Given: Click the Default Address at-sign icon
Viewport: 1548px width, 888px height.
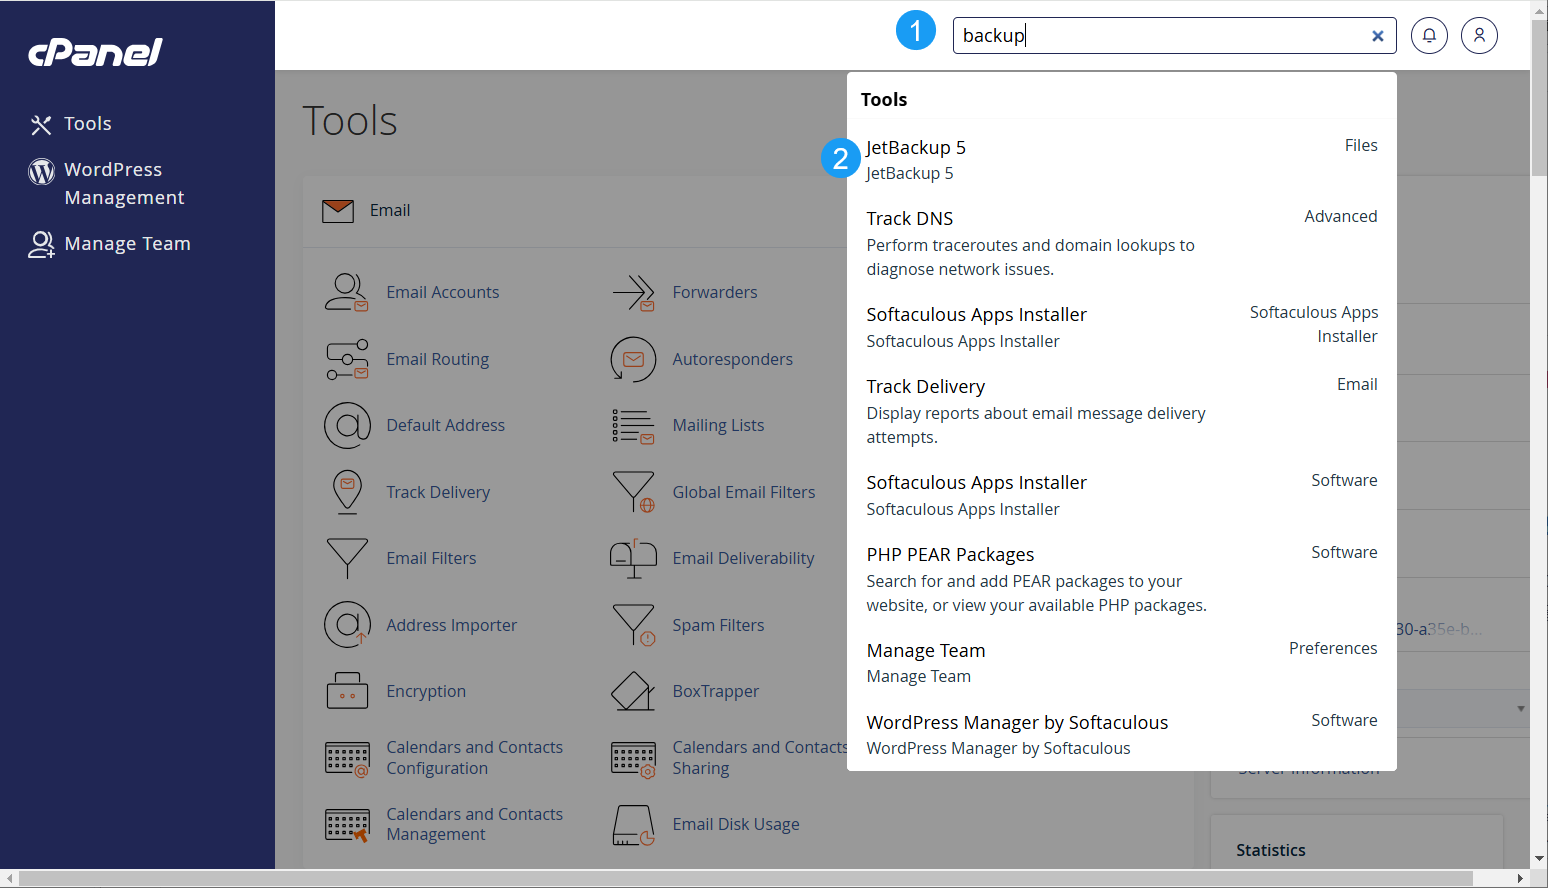Looking at the screenshot, I should [x=347, y=426].
